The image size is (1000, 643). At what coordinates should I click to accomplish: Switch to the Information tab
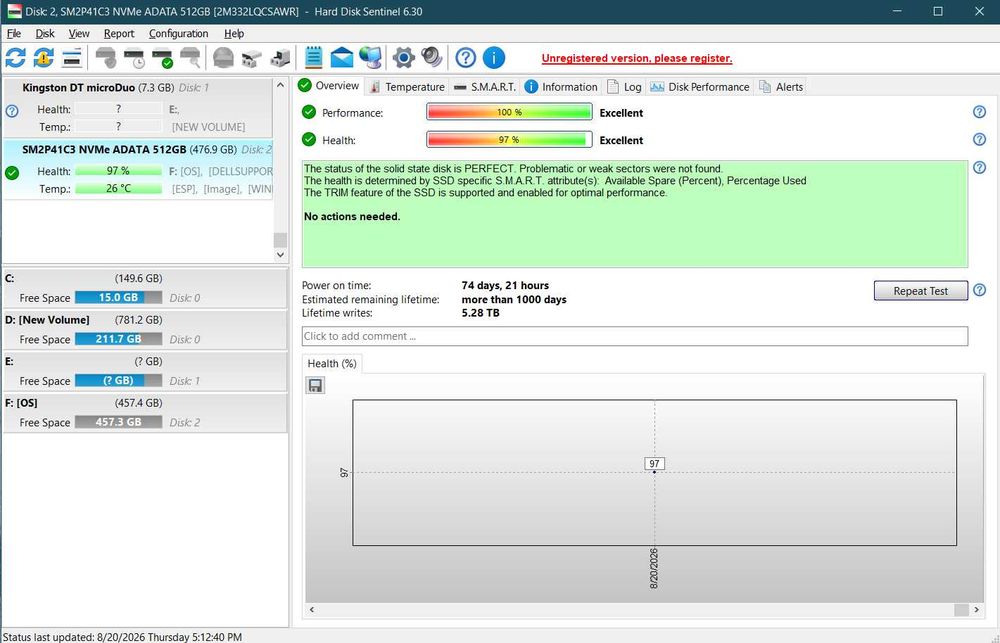[x=561, y=87]
